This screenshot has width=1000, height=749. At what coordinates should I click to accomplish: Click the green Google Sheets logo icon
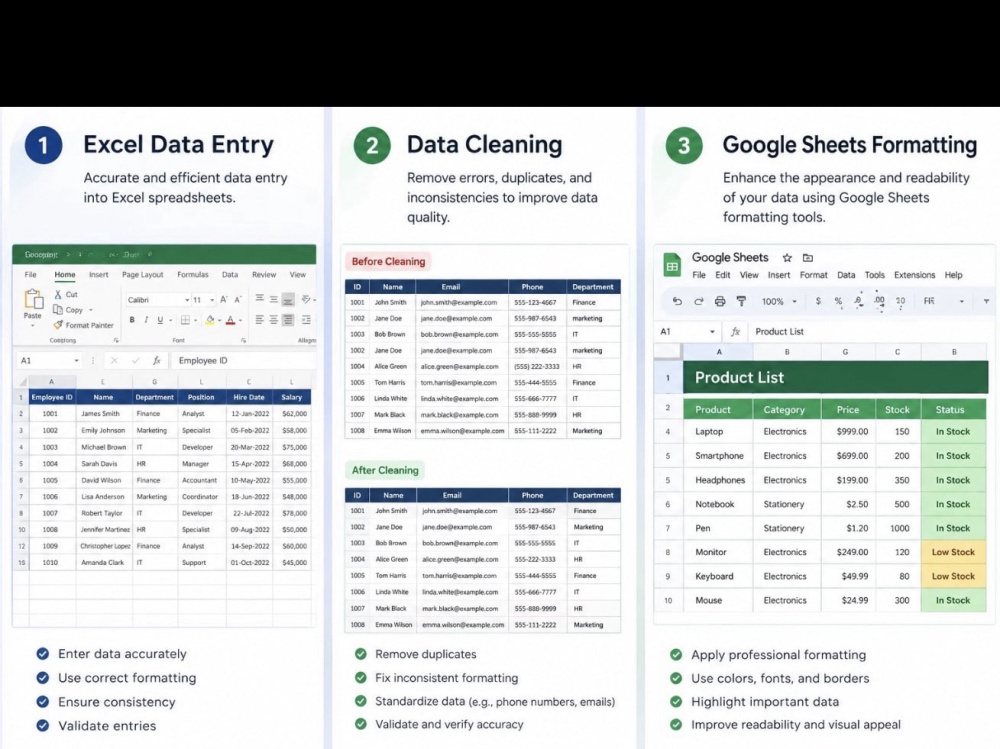point(672,265)
